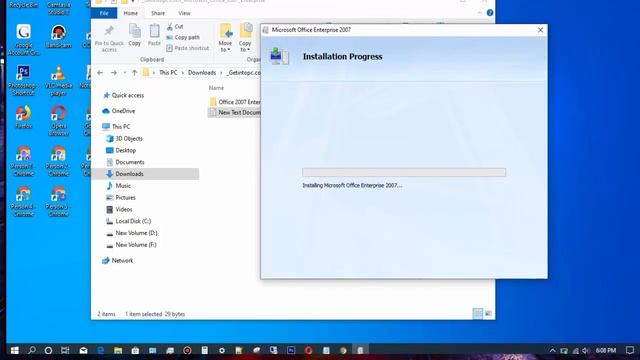The width and height of the screenshot is (640, 360).
Task: Open Microsoft Edge on the taskbar
Action: click(100, 350)
